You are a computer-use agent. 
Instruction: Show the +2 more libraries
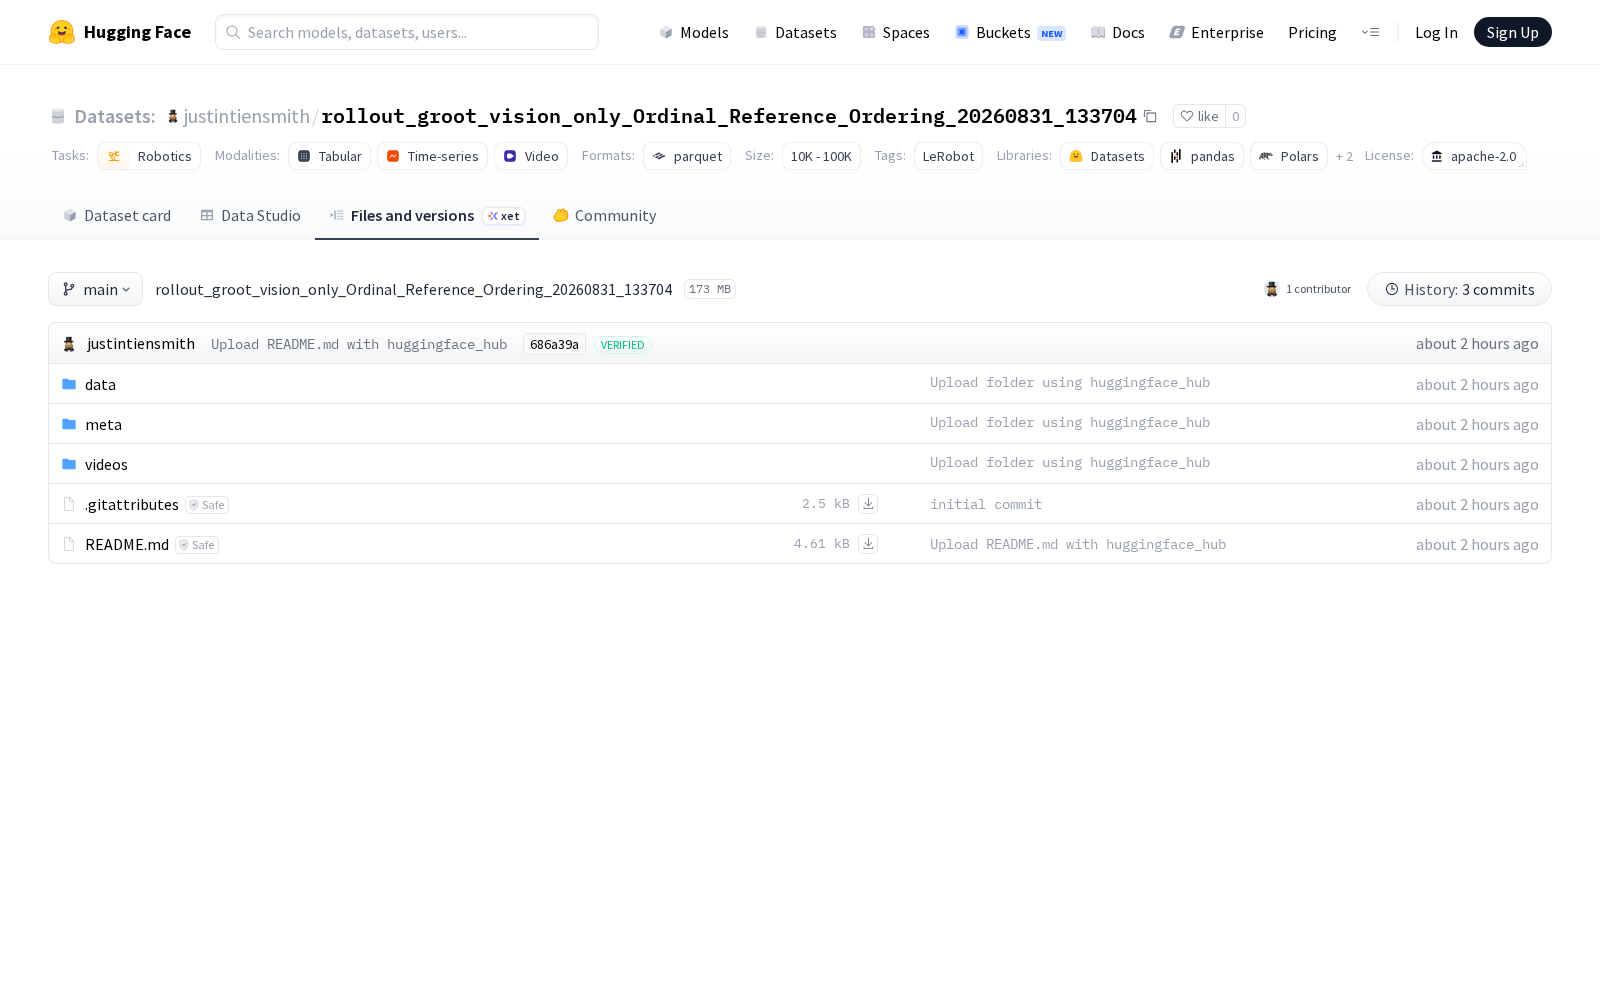(x=1344, y=156)
